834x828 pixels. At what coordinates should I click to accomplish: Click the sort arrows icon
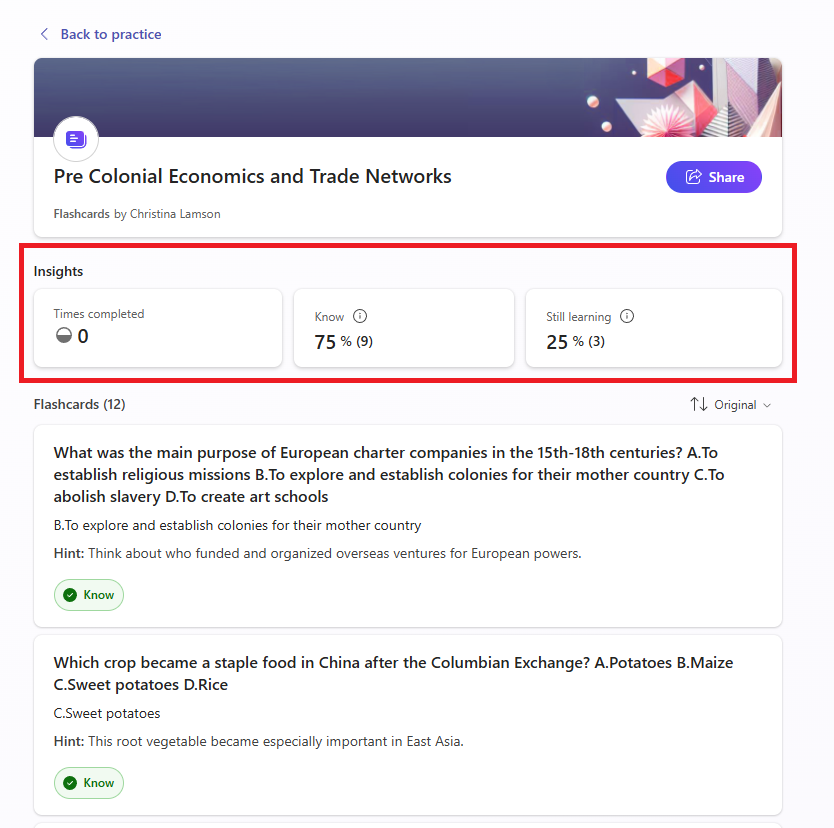[x=698, y=405]
